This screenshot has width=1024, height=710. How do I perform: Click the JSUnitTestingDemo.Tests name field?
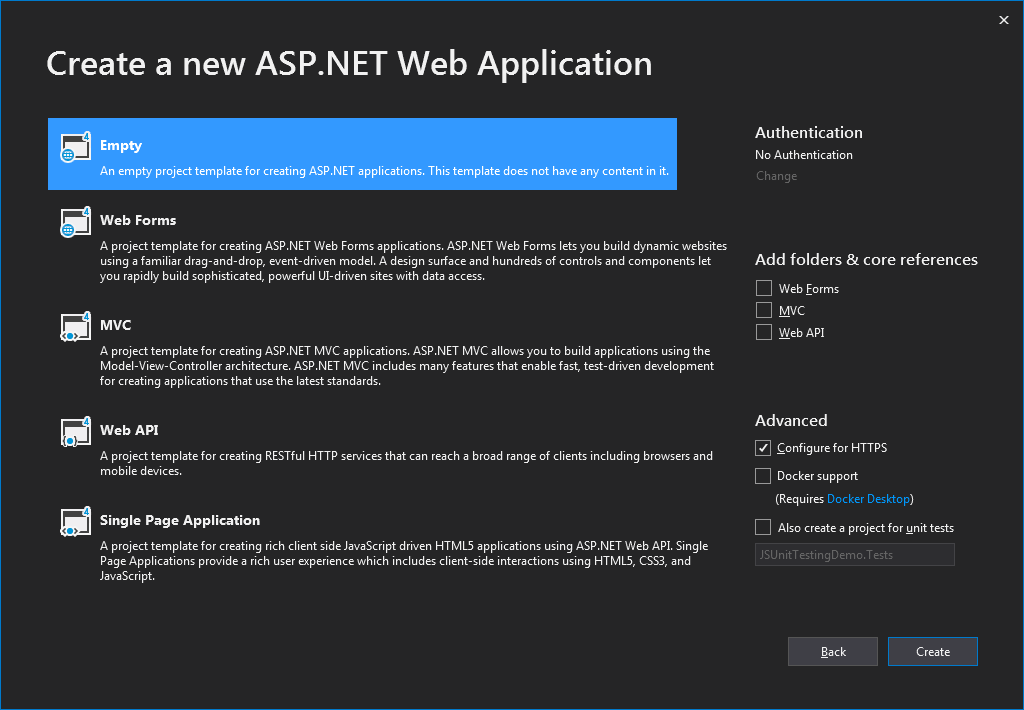coord(854,555)
